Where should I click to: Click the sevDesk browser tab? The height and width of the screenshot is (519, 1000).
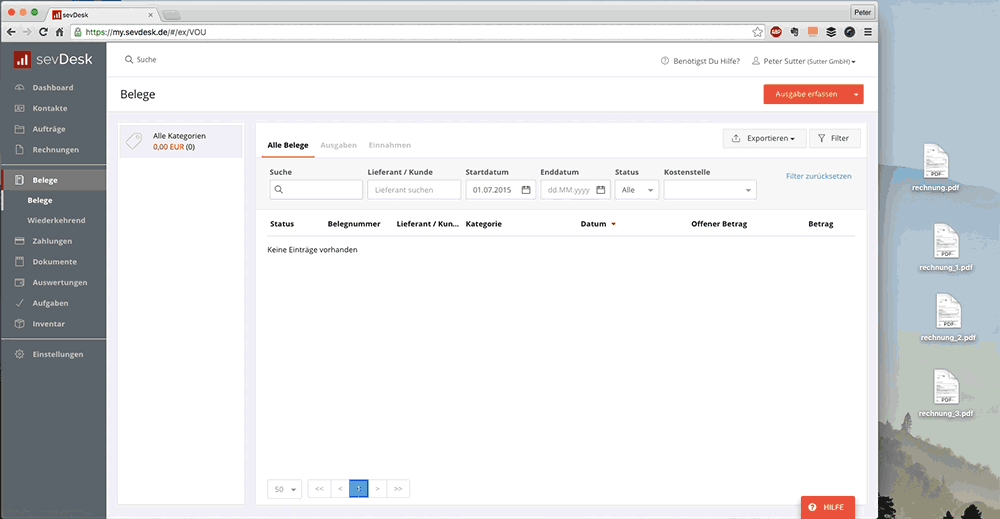tap(103, 15)
